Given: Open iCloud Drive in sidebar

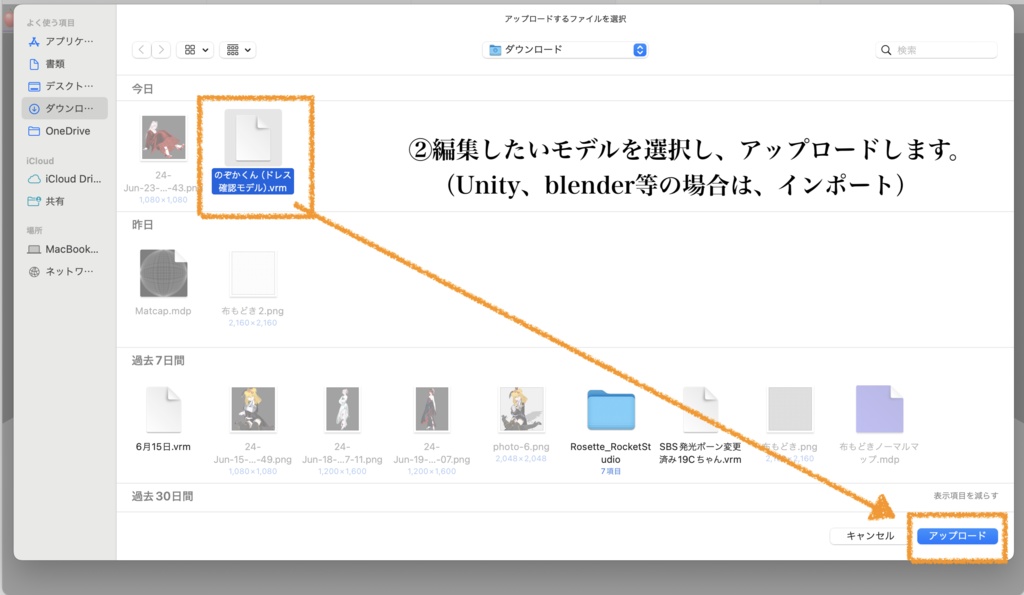Looking at the screenshot, I should [x=64, y=179].
